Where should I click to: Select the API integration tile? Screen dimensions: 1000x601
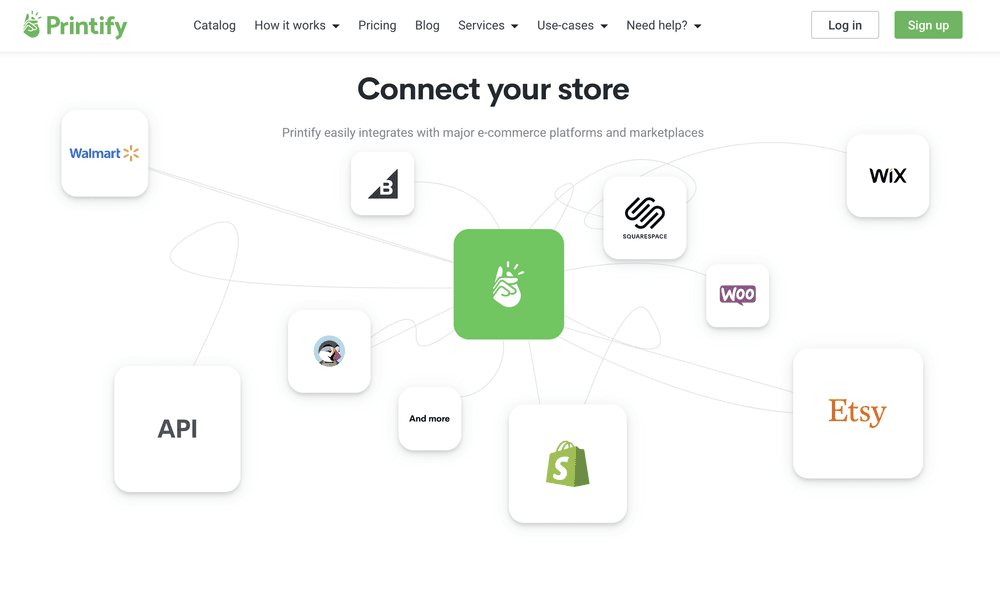click(x=177, y=429)
